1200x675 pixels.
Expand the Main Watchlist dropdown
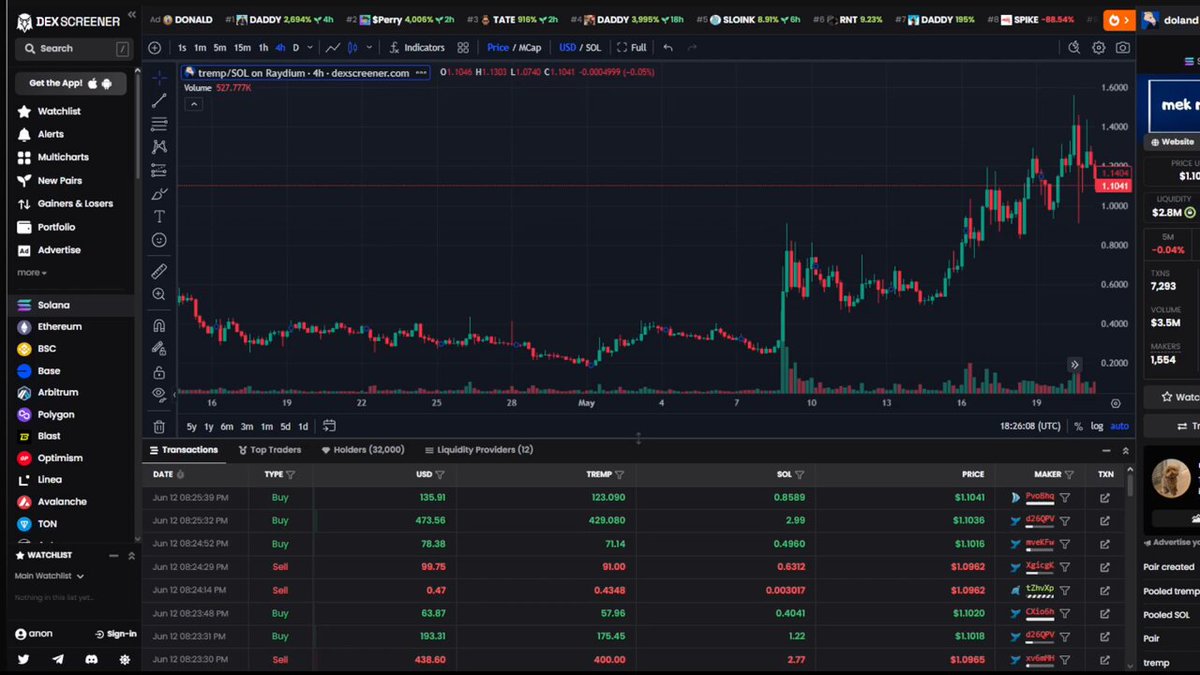tap(49, 576)
